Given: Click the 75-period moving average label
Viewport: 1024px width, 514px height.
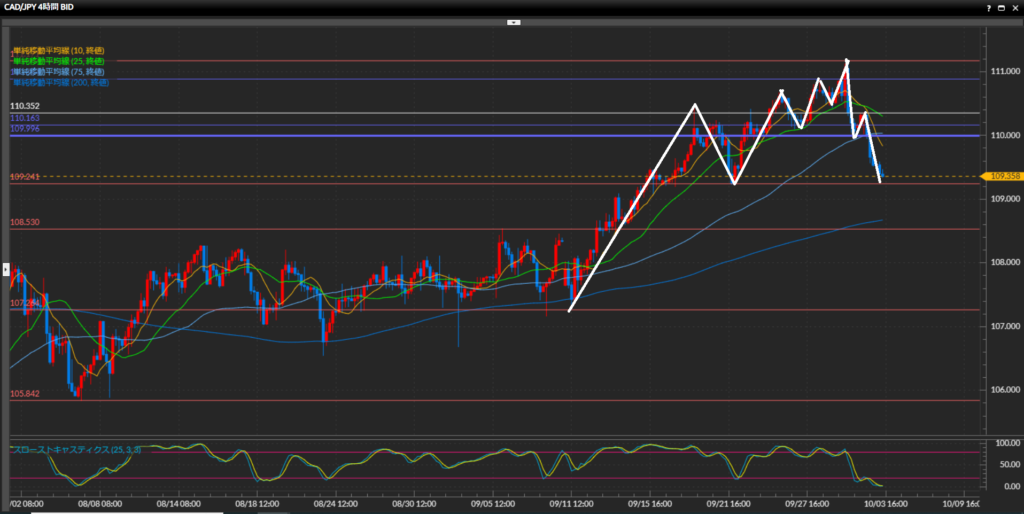Looking at the screenshot, I should point(58,72).
